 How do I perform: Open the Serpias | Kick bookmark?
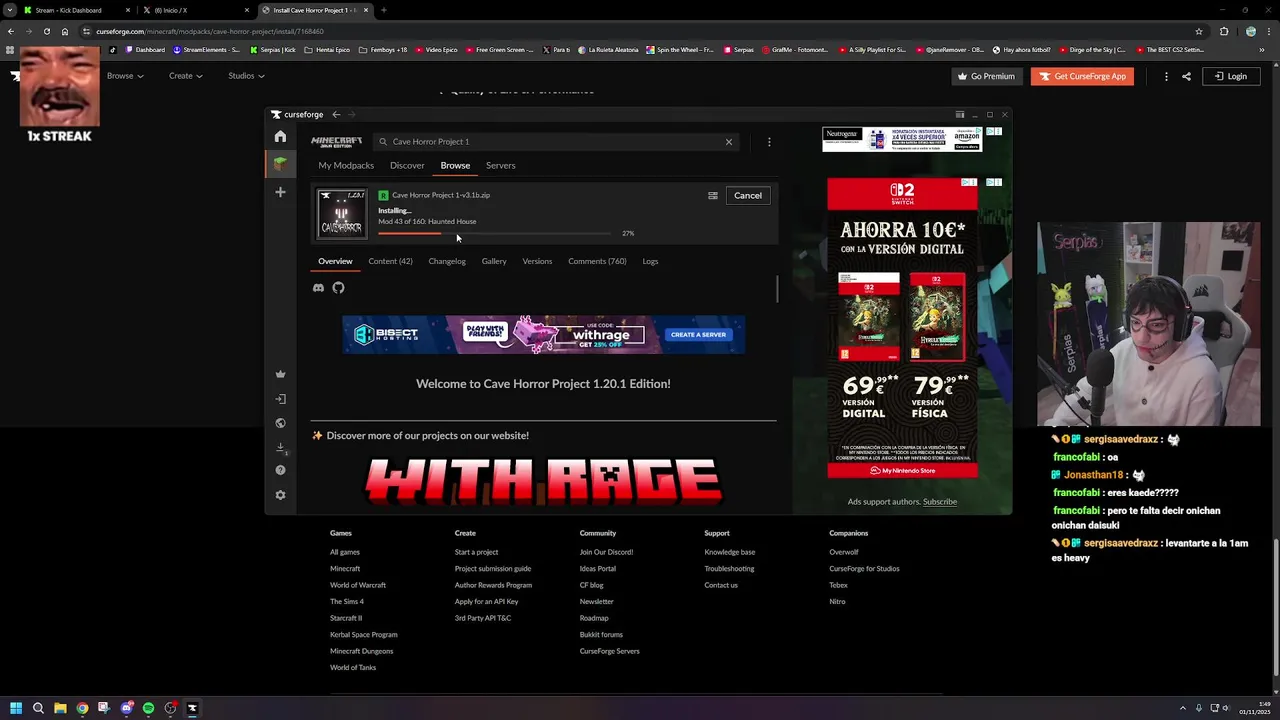pyautogui.click(x=273, y=50)
